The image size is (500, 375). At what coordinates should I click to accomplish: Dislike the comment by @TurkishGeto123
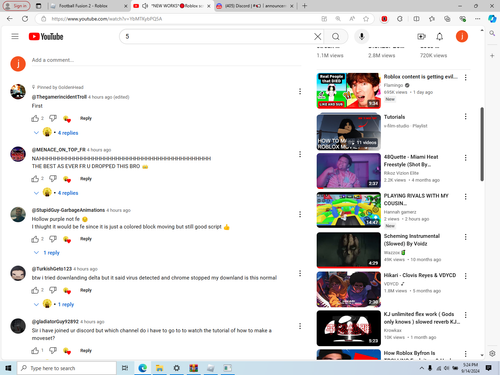coord(53,290)
